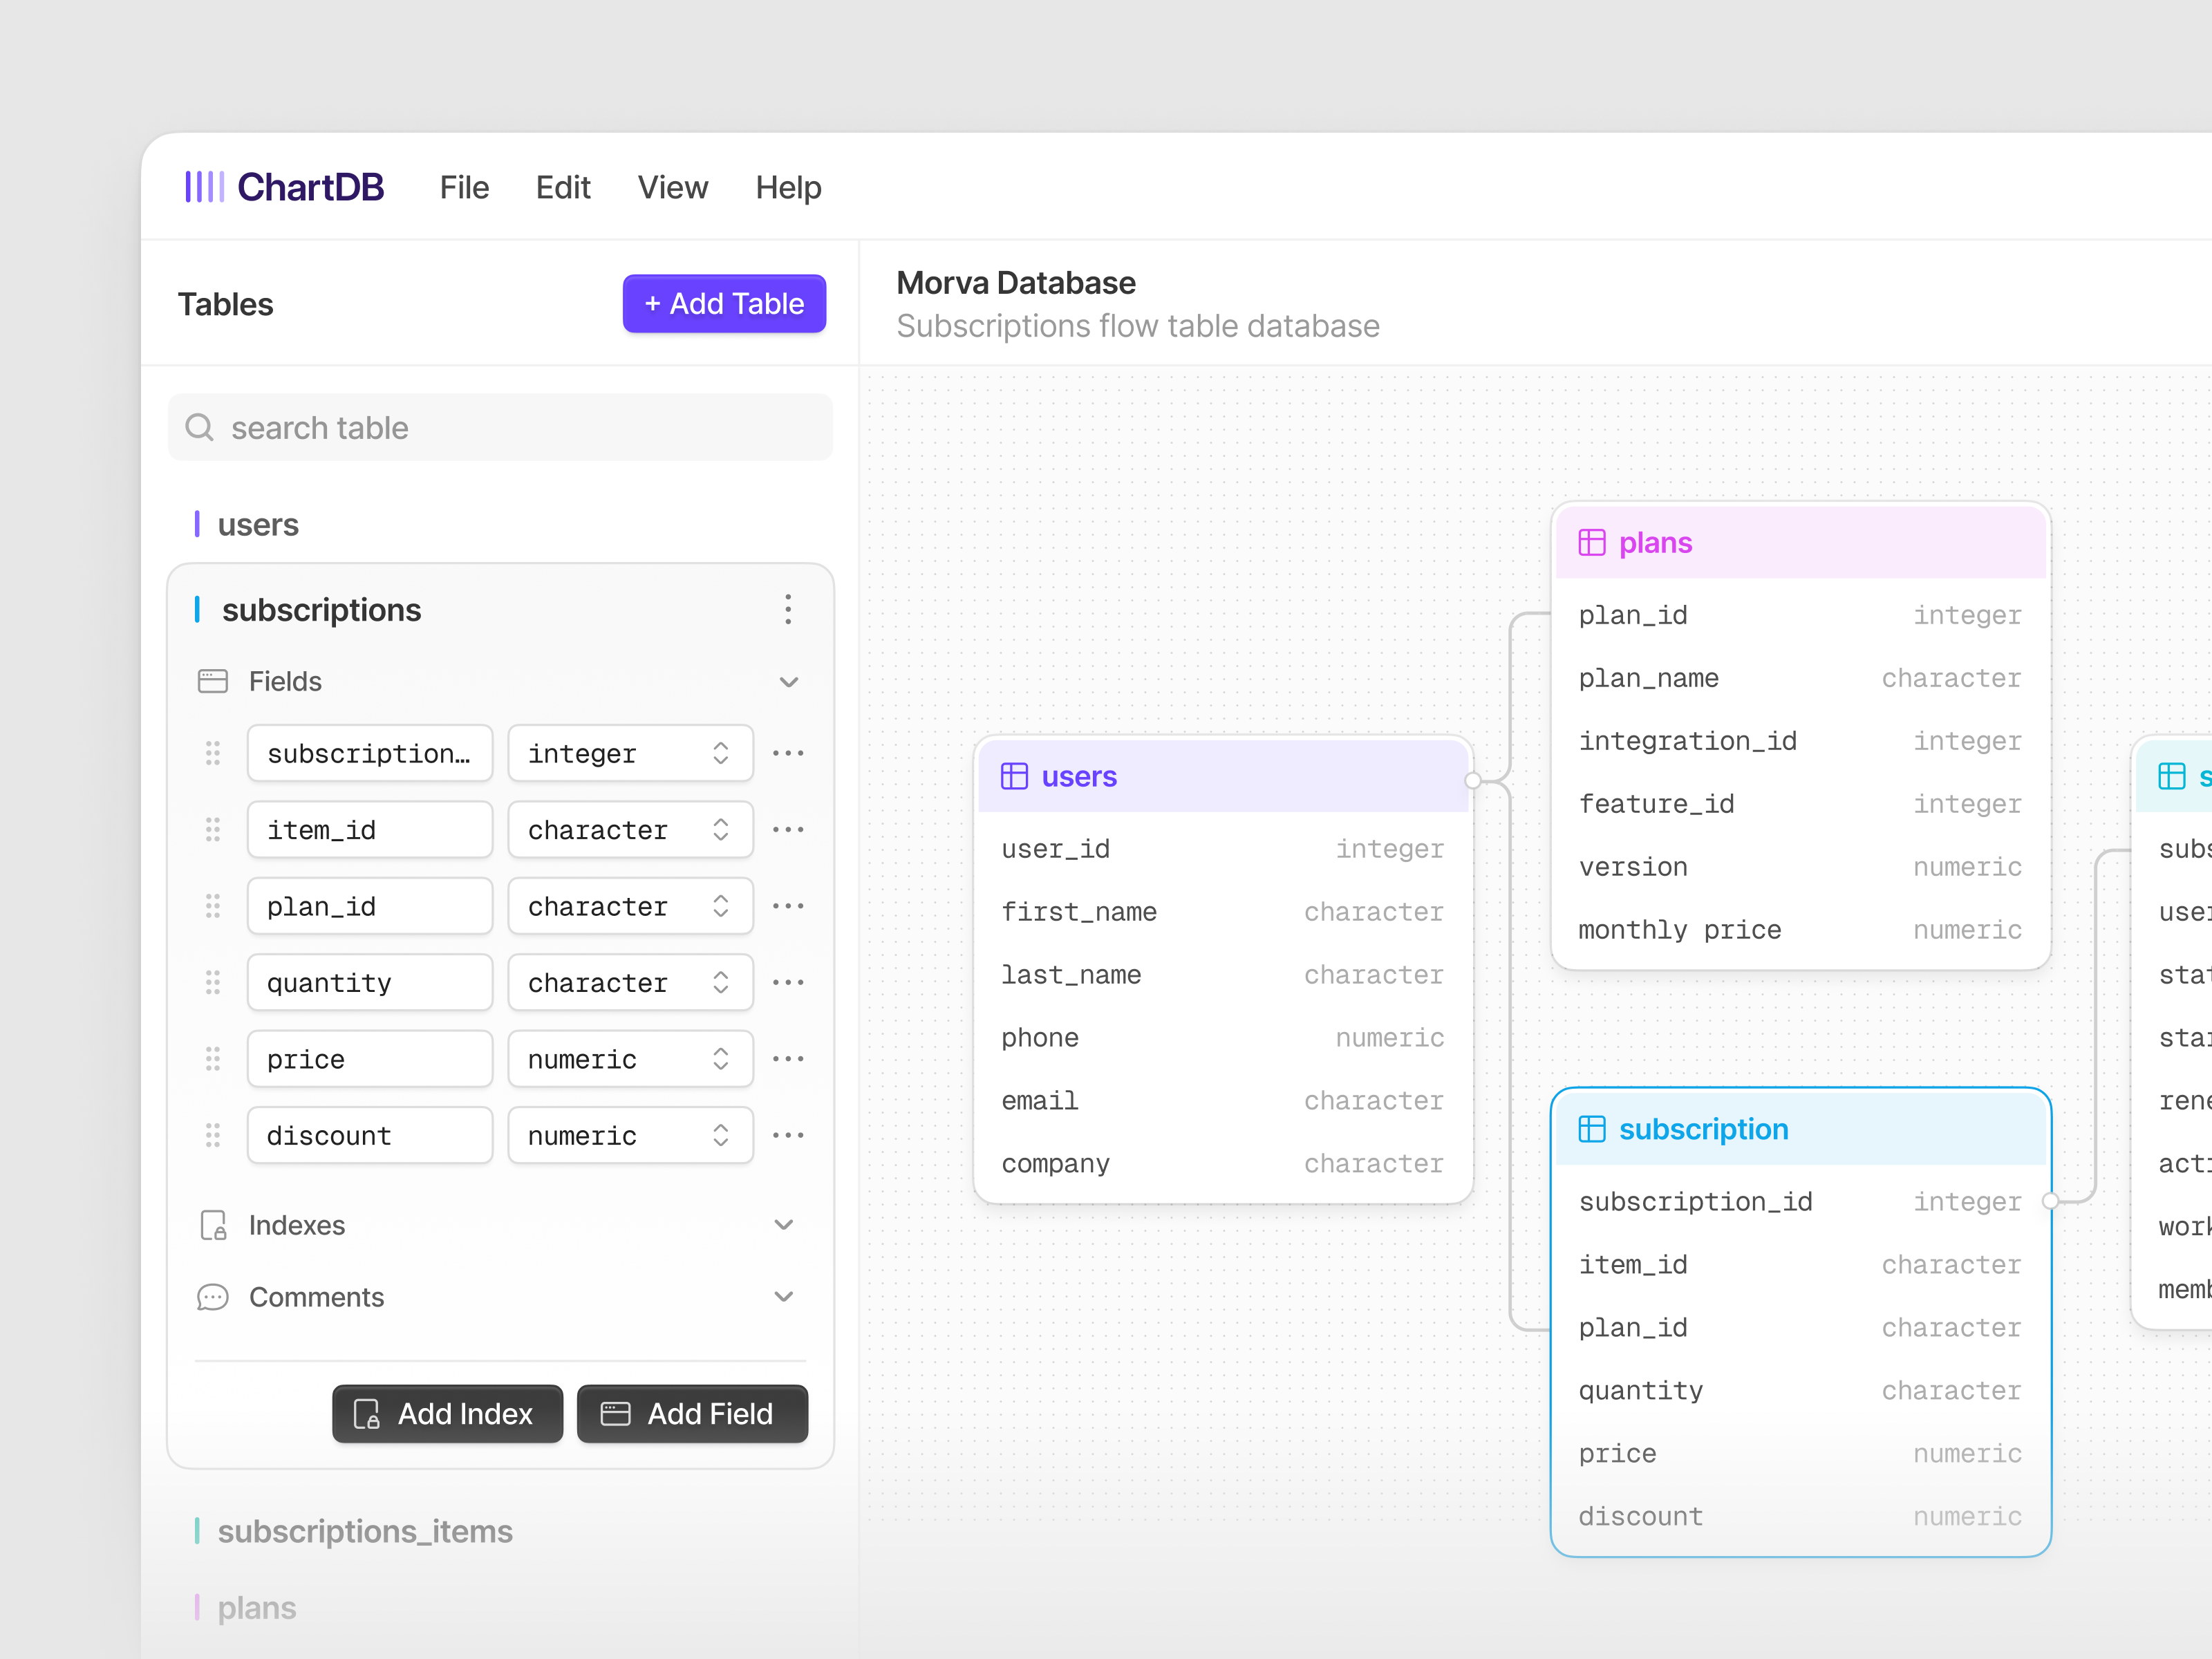The height and width of the screenshot is (1659, 2212).
Task: Click the search magnifier icon
Action: 200,428
